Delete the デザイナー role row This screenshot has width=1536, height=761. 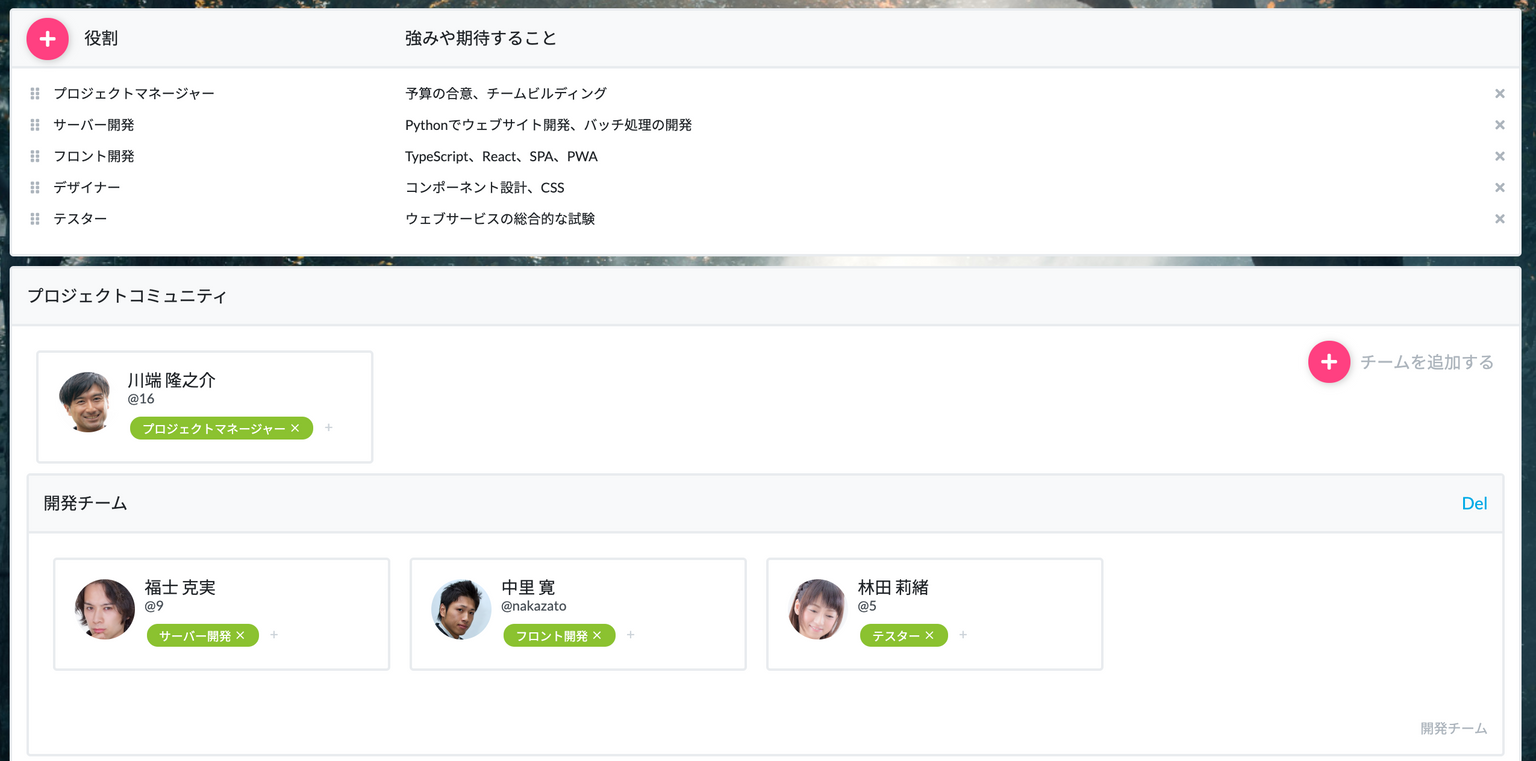coord(1499,188)
